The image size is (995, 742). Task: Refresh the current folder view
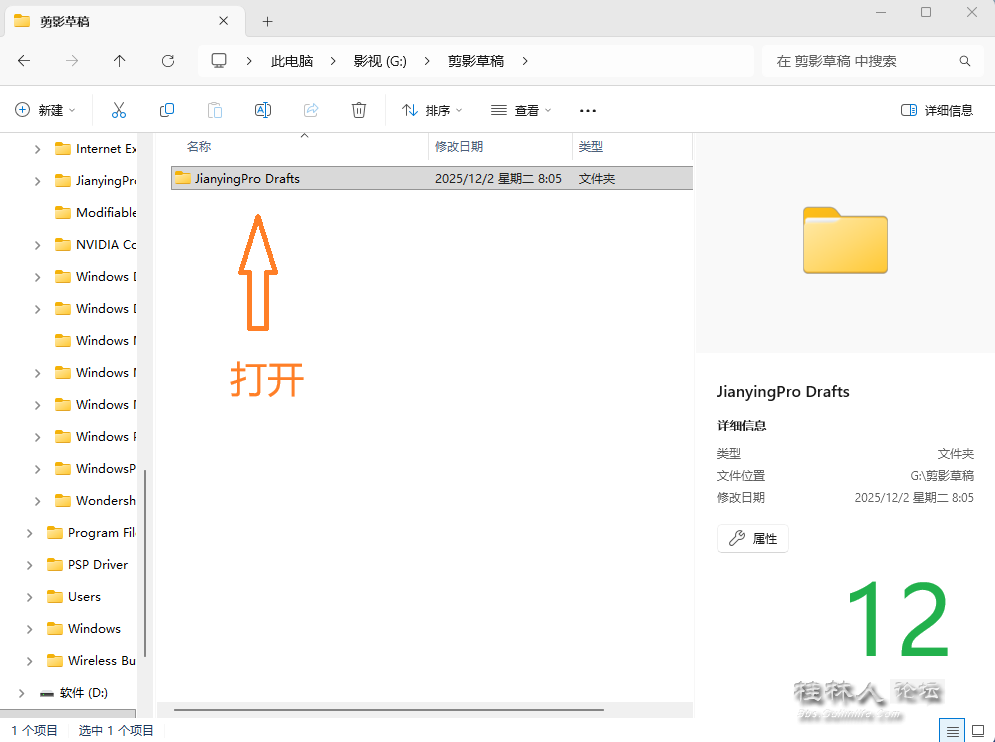(x=168, y=61)
